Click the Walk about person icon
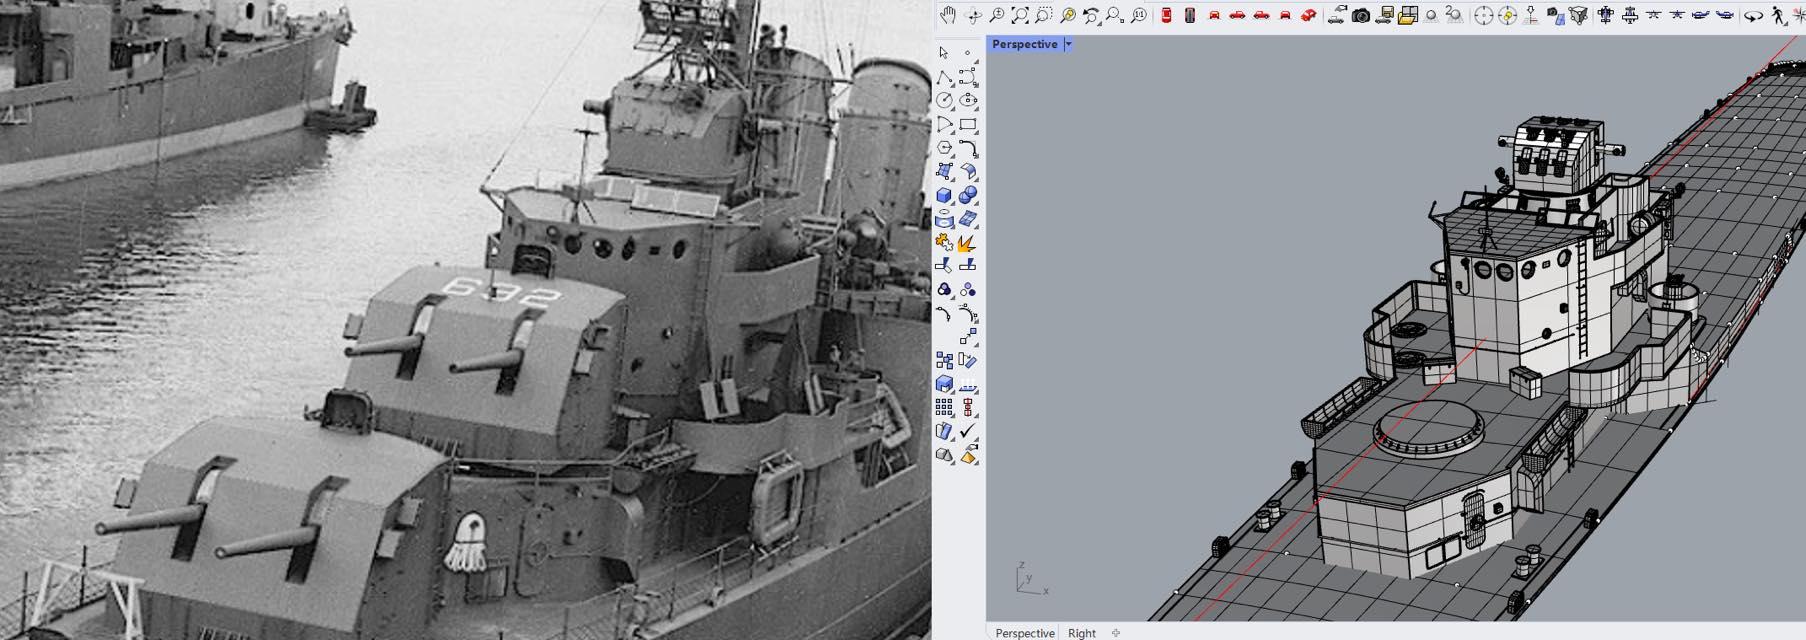 pos(1778,15)
